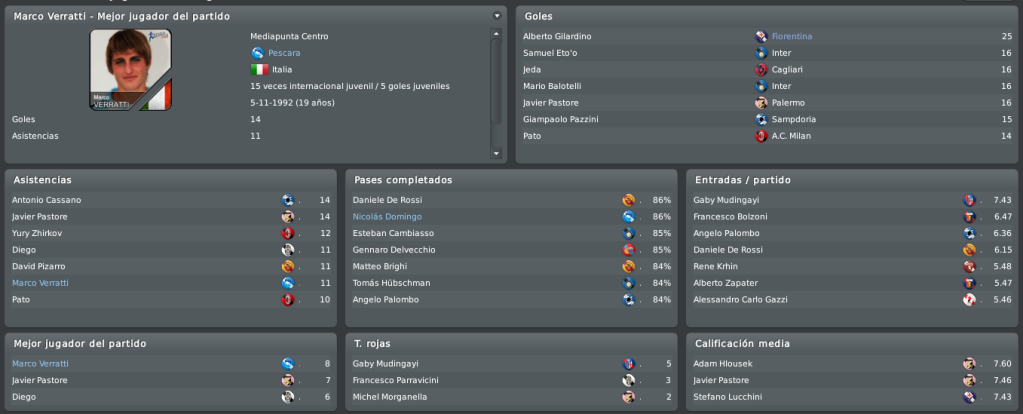
Task: Click the player info panel scrollbar thumb
Action: point(496,81)
